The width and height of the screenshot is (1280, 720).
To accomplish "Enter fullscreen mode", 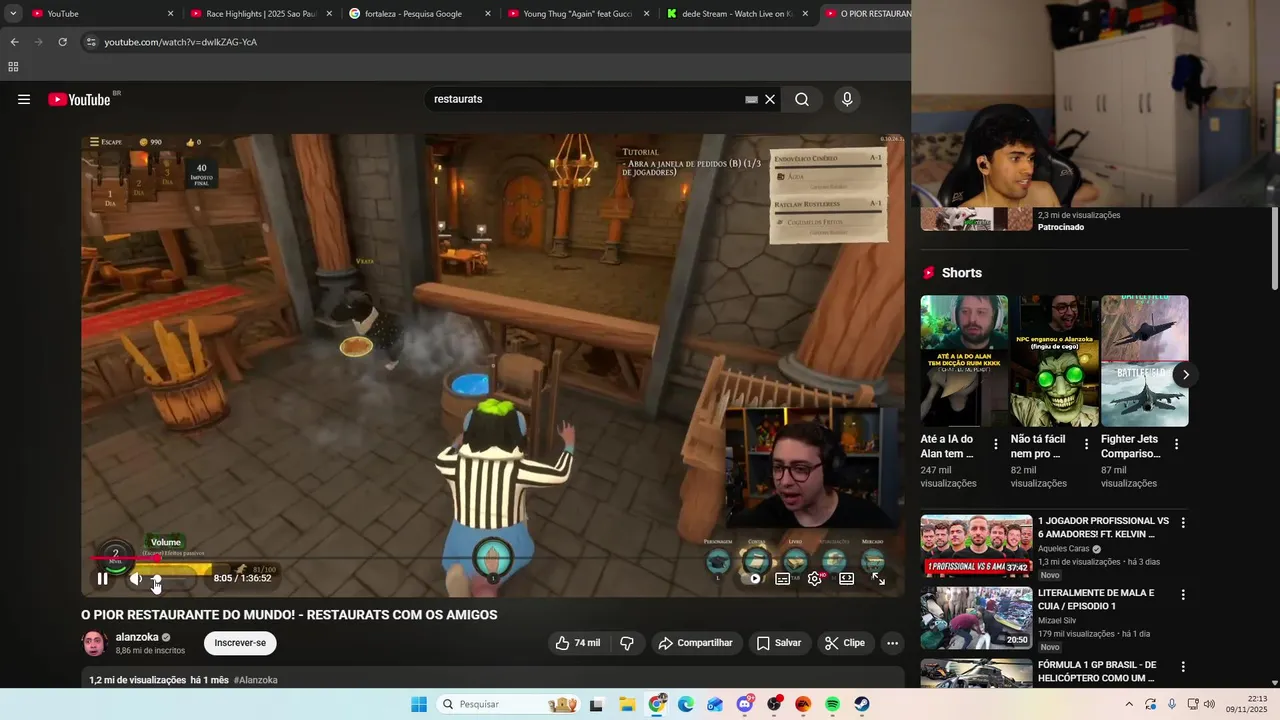I will tap(879, 578).
